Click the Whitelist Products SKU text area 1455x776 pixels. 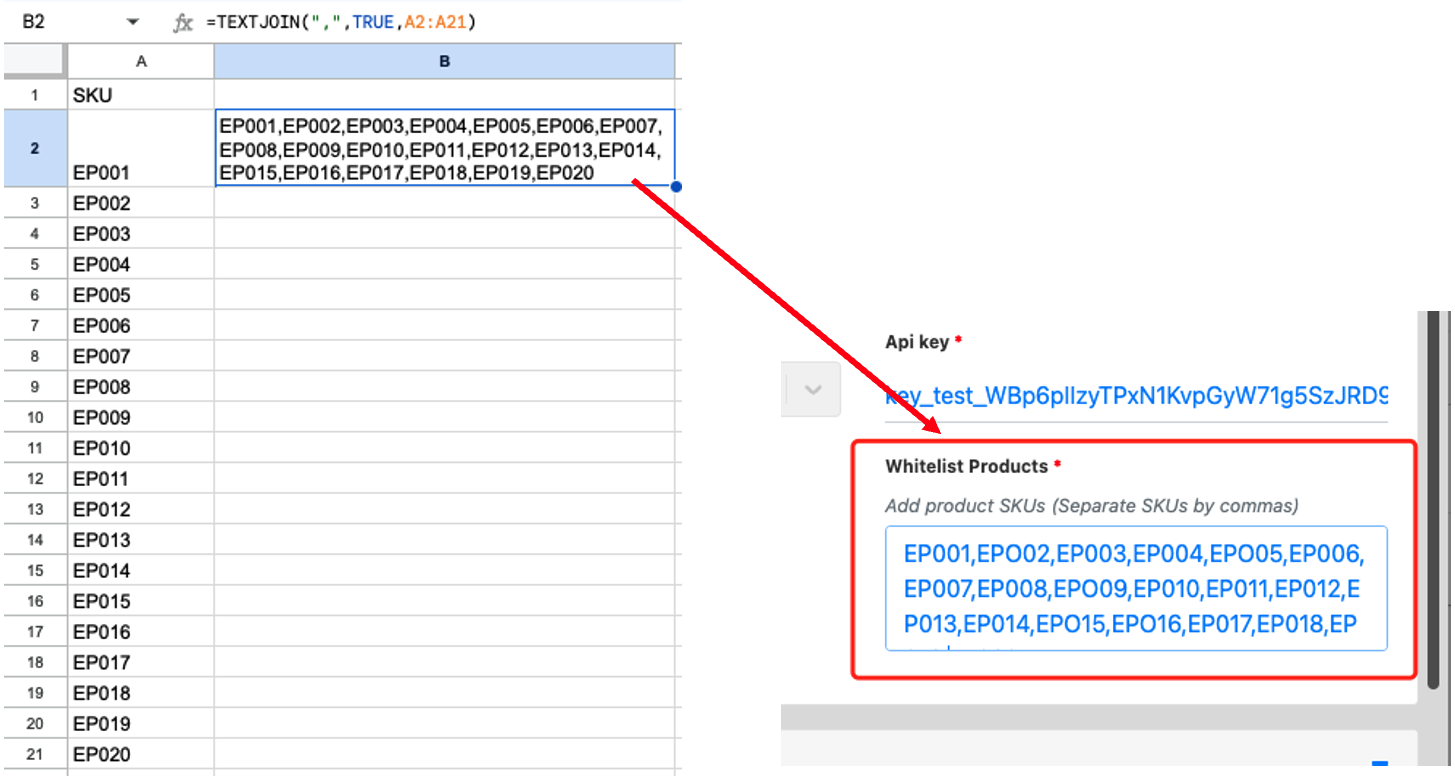(x=1136, y=588)
